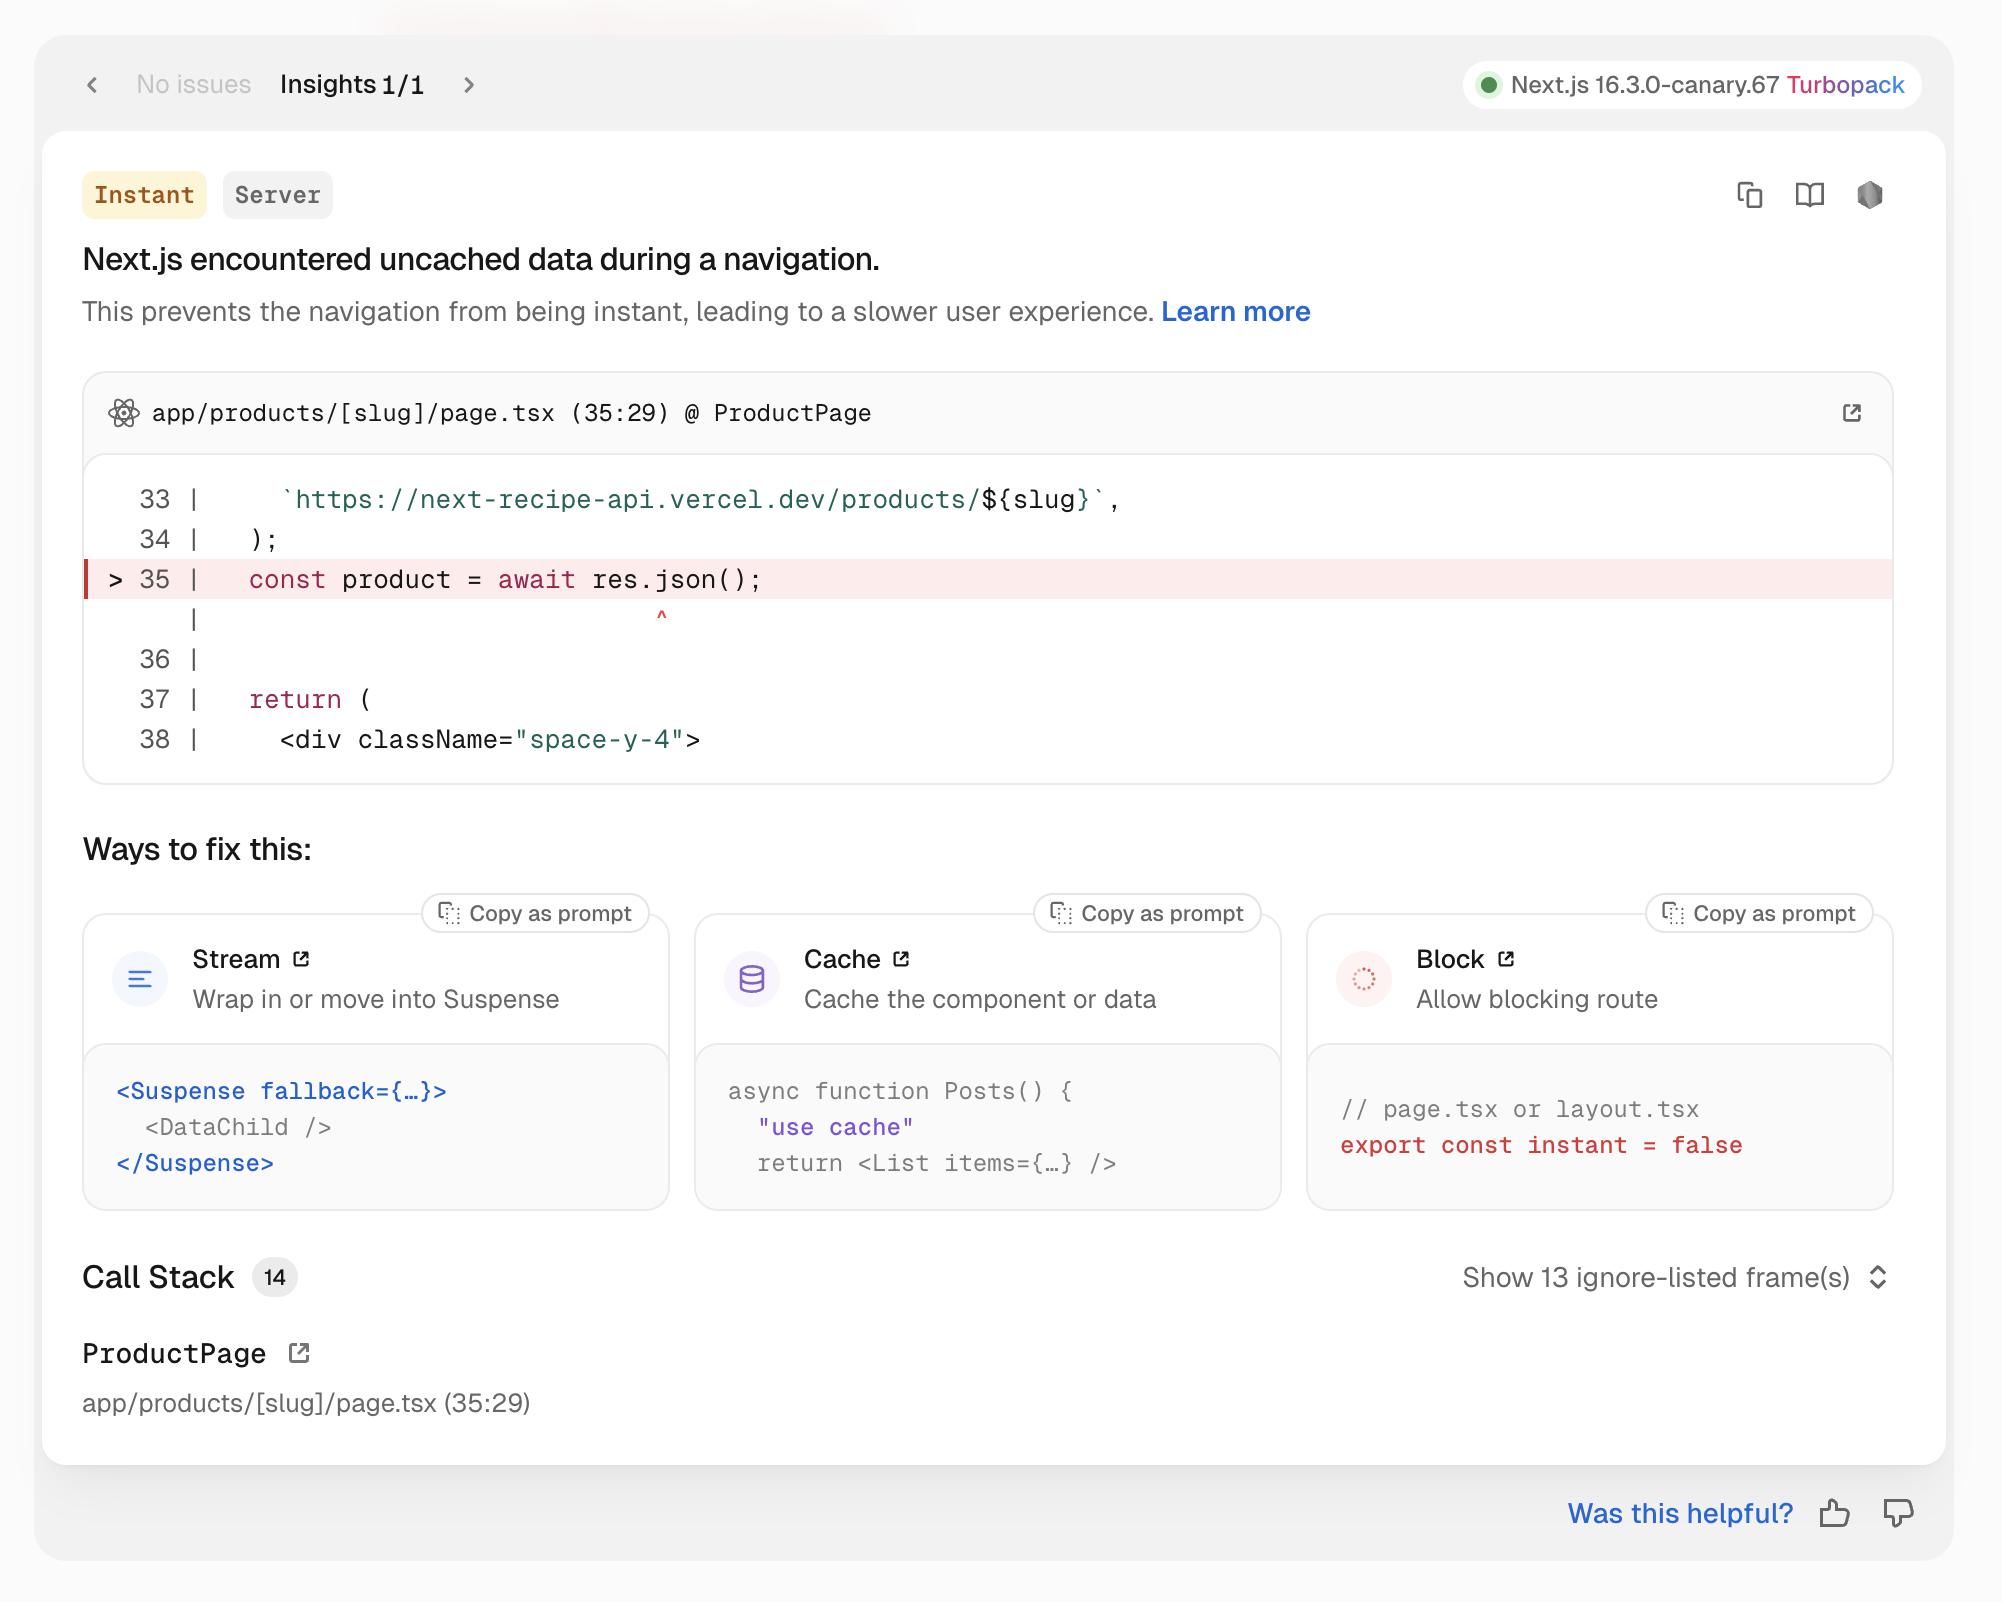This screenshot has width=2002, height=1602.
Task: Click Block spinner icon in fix card
Action: click(1364, 979)
